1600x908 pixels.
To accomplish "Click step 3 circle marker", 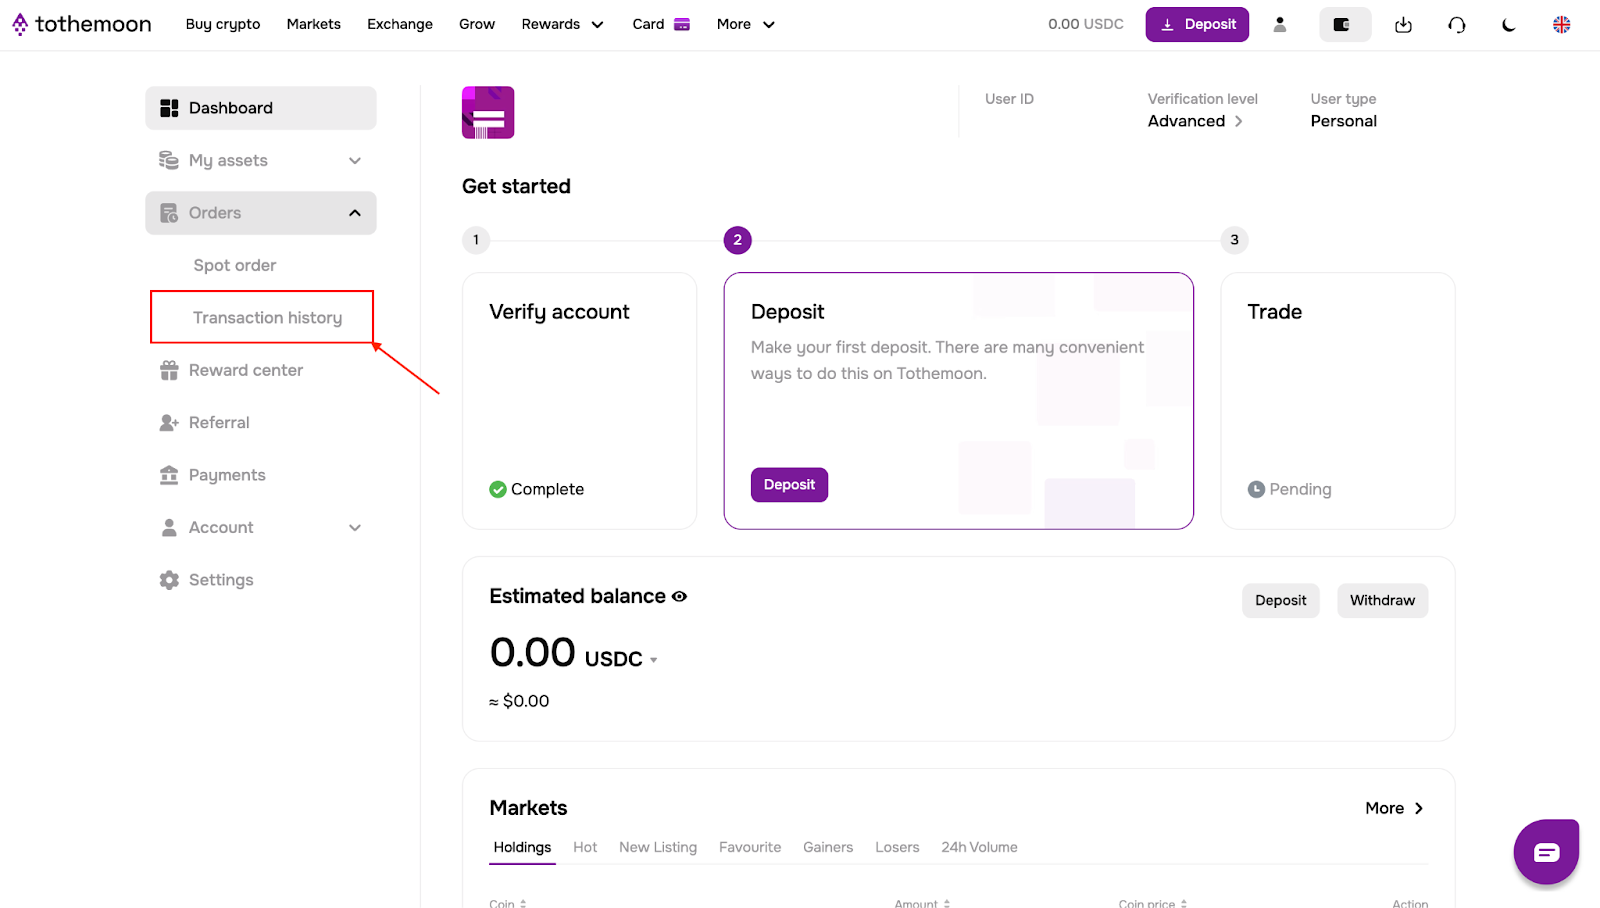I will 1235,240.
